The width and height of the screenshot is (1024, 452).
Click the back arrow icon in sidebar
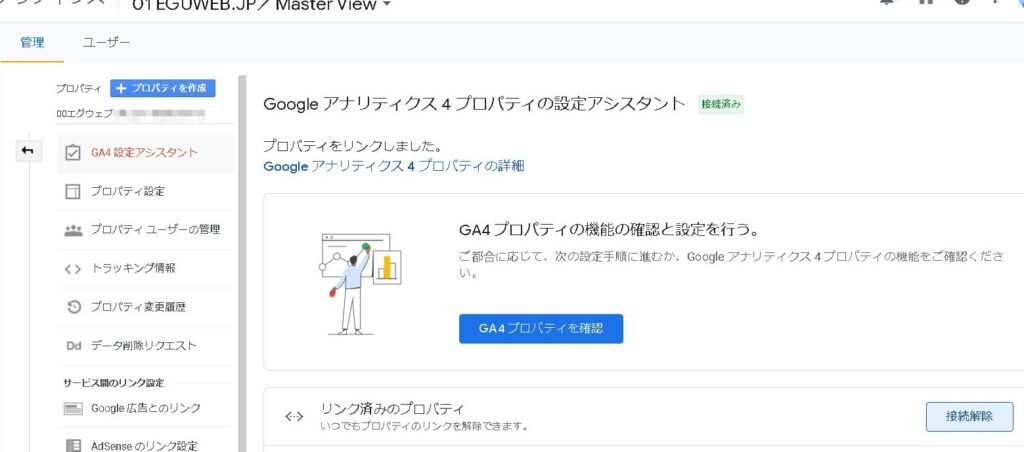(27, 151)
